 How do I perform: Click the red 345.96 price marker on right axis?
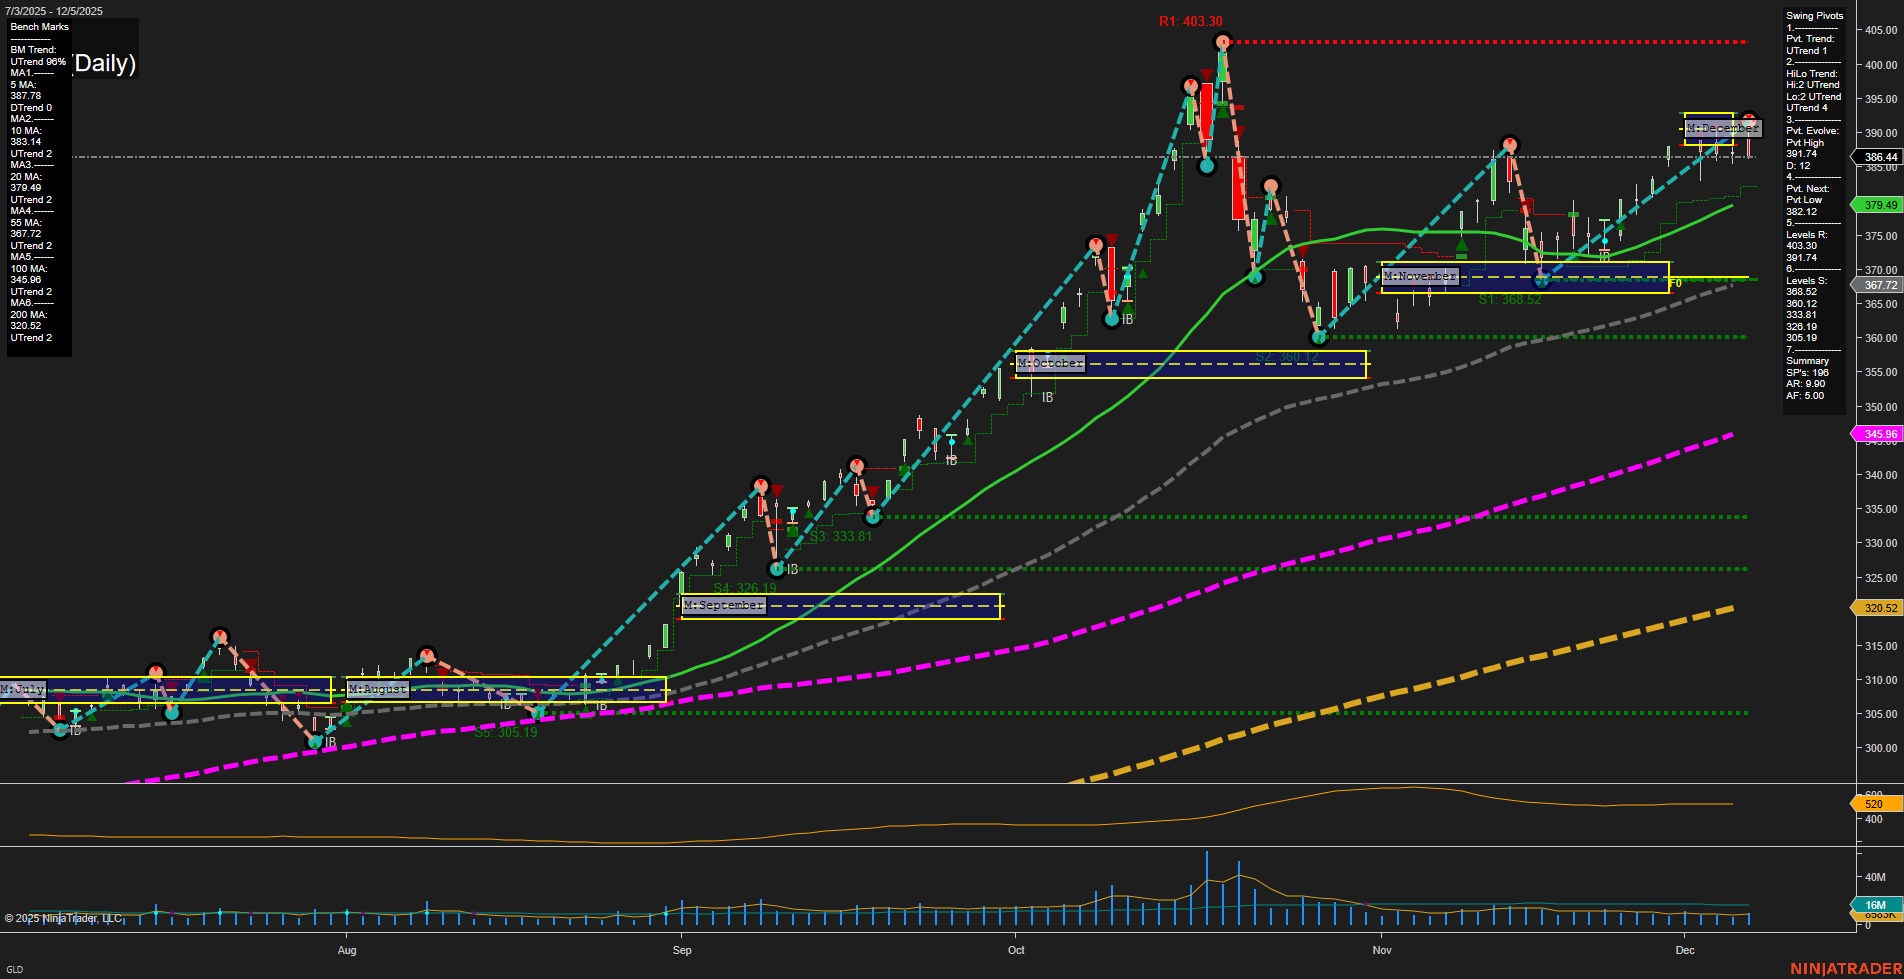[x=1878, y=434]
